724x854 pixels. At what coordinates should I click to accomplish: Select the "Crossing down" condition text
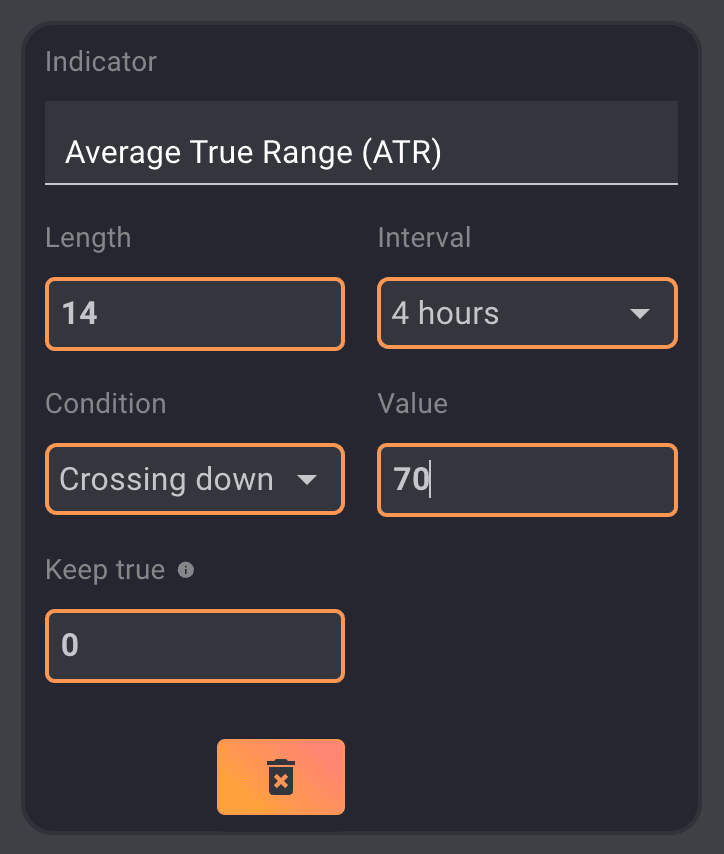(x=166, y=480)
